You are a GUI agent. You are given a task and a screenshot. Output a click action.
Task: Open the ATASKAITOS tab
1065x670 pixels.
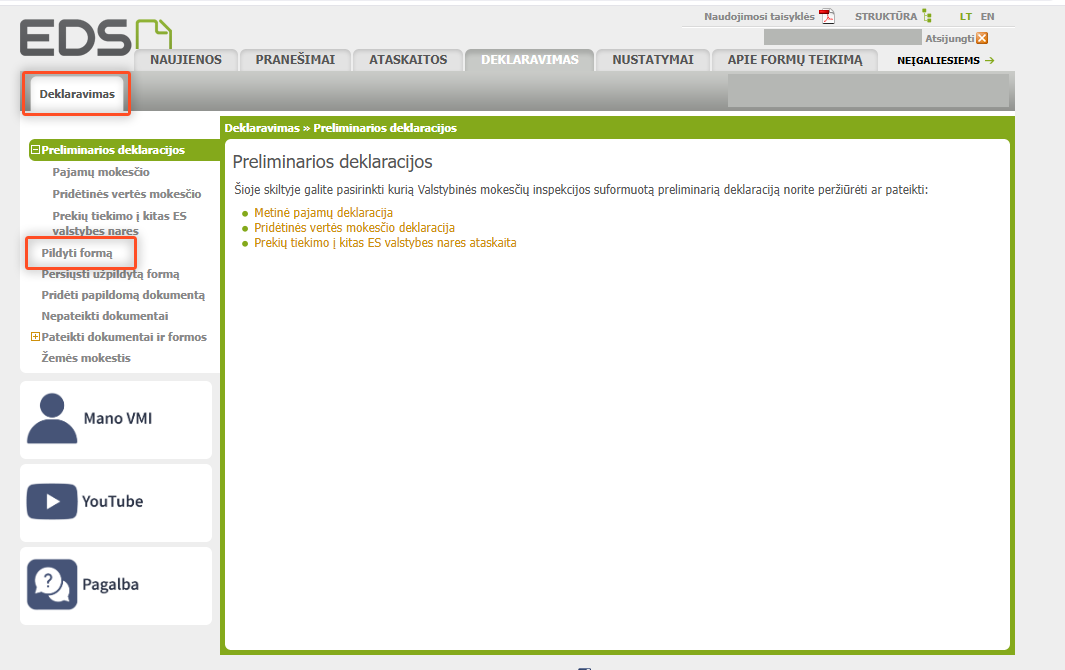(408, 60)
